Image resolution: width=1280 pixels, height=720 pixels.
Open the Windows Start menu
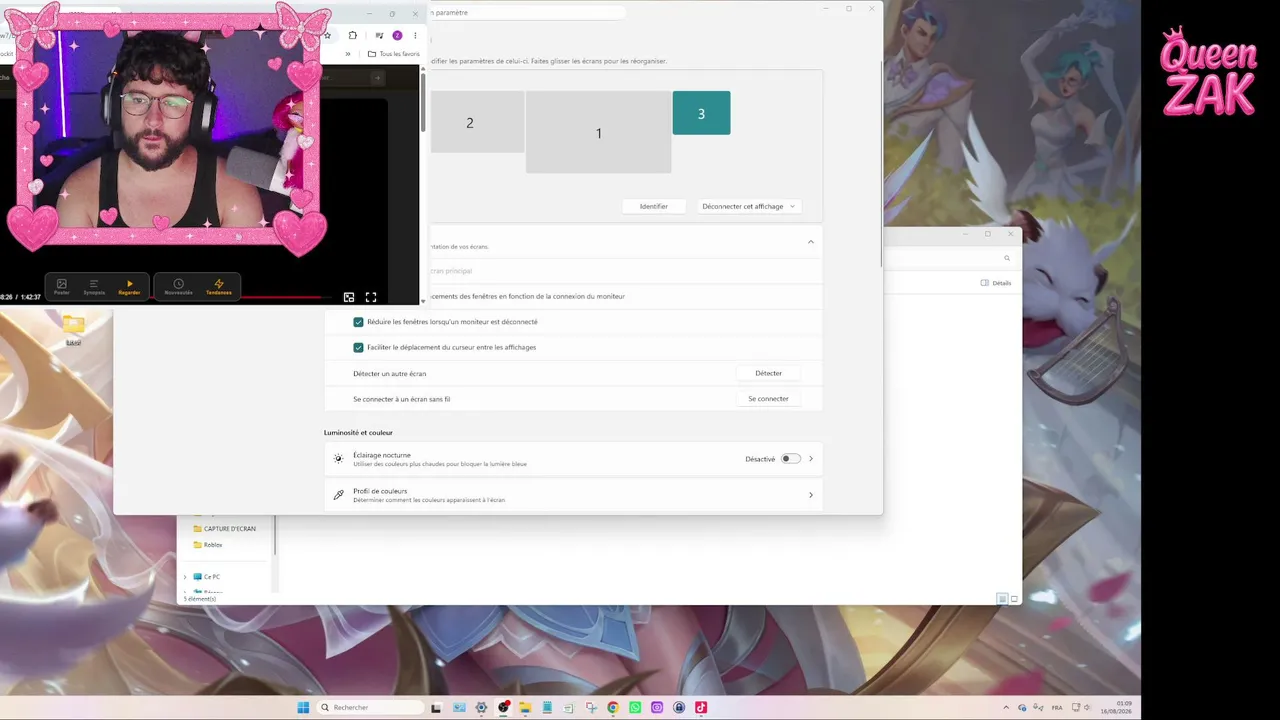(x=303, y=708)
